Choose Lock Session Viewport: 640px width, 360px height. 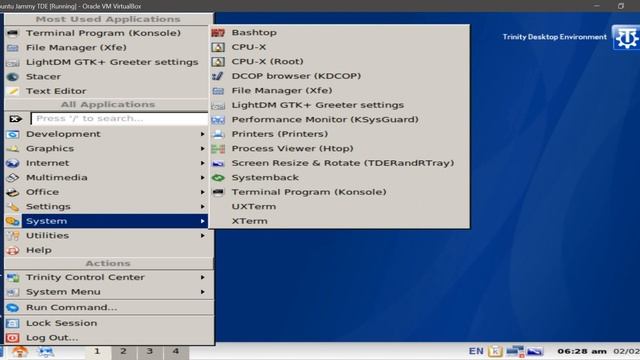coord(108,323)
